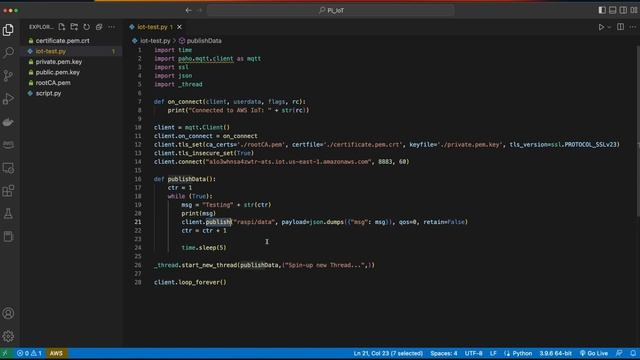Change indentation via Spaces: 4
Image resolution: width=640 pixels, height=360 pixels.
click(x=444, y=353)
